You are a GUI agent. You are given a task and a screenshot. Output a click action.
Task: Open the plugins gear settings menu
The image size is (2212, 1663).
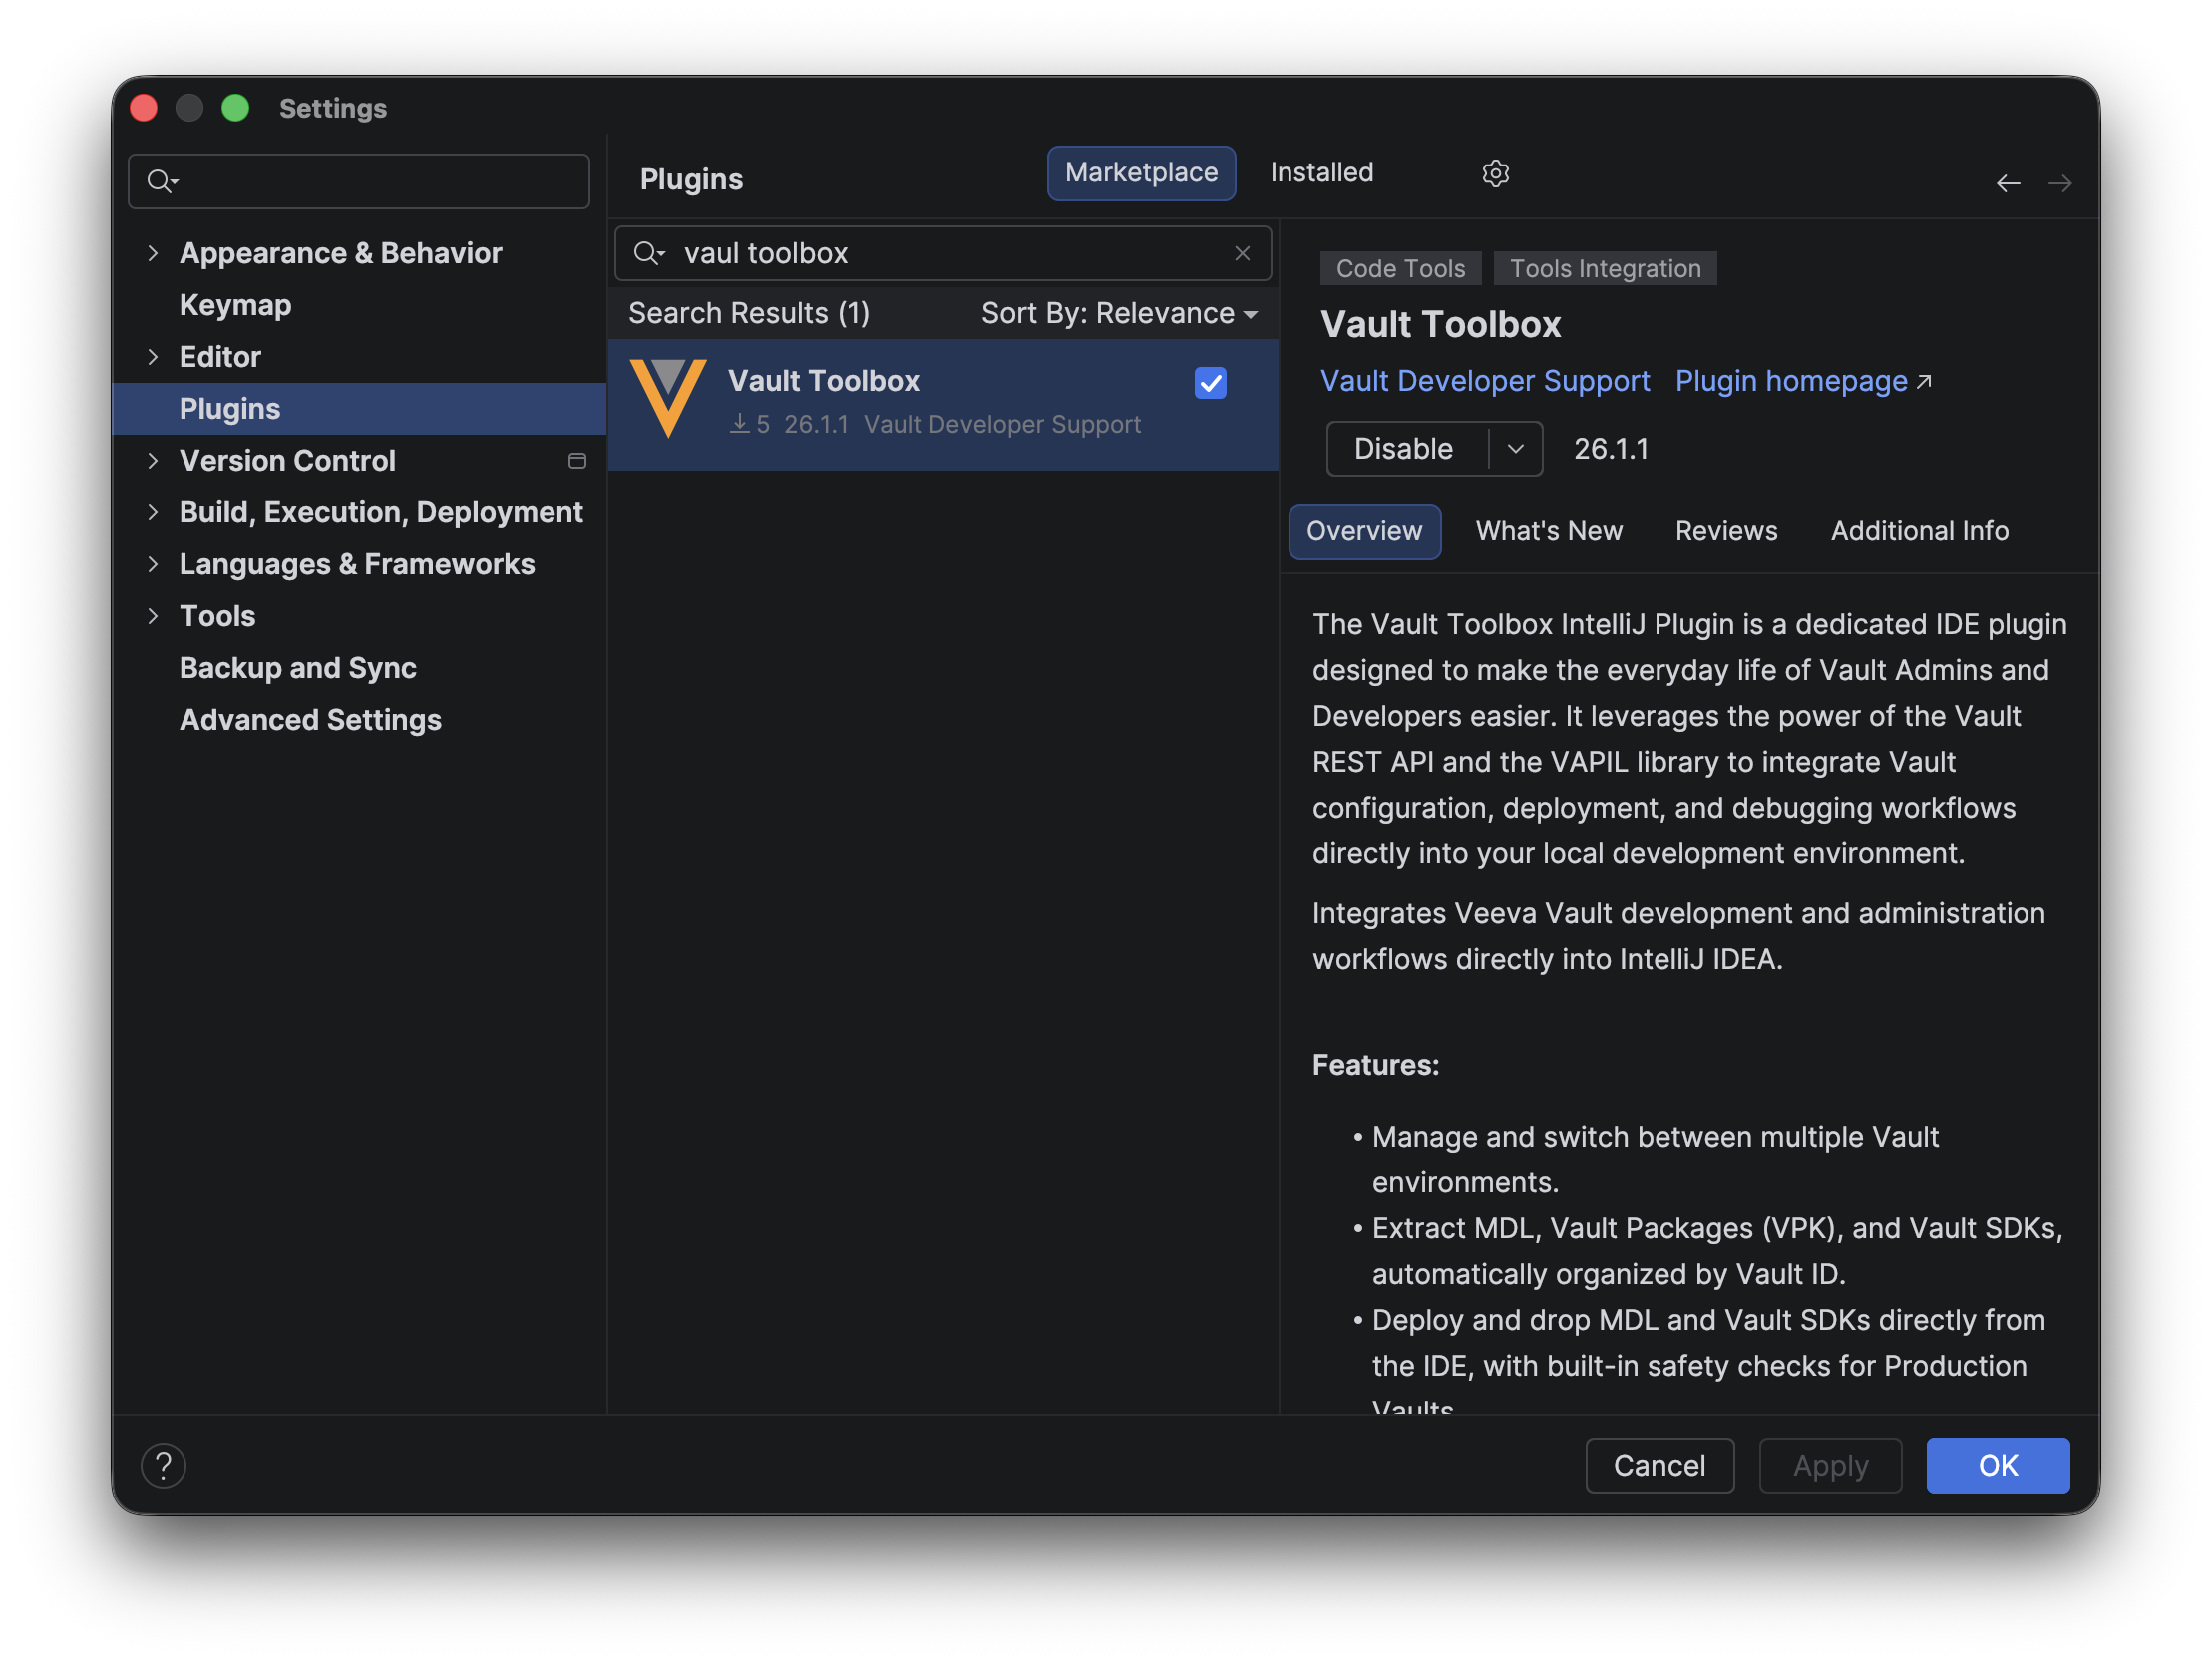pyautogui.click(x=1494, y=174)
